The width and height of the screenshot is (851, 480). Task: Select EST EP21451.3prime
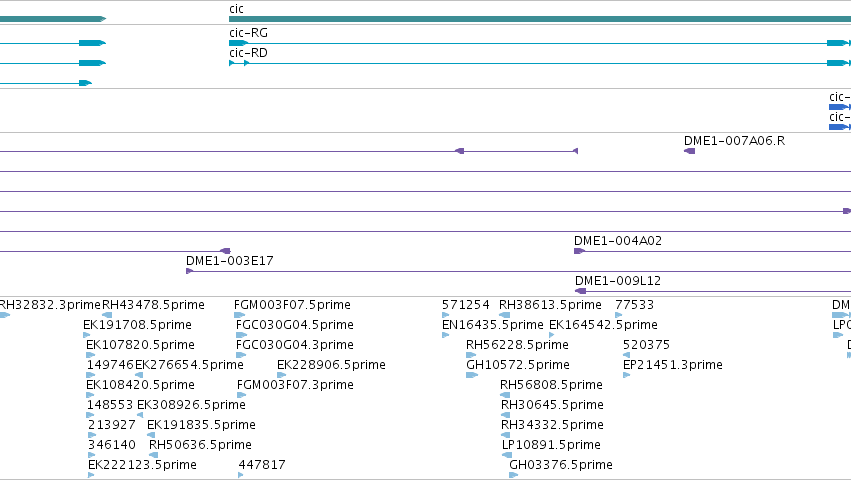click(673, 365)
